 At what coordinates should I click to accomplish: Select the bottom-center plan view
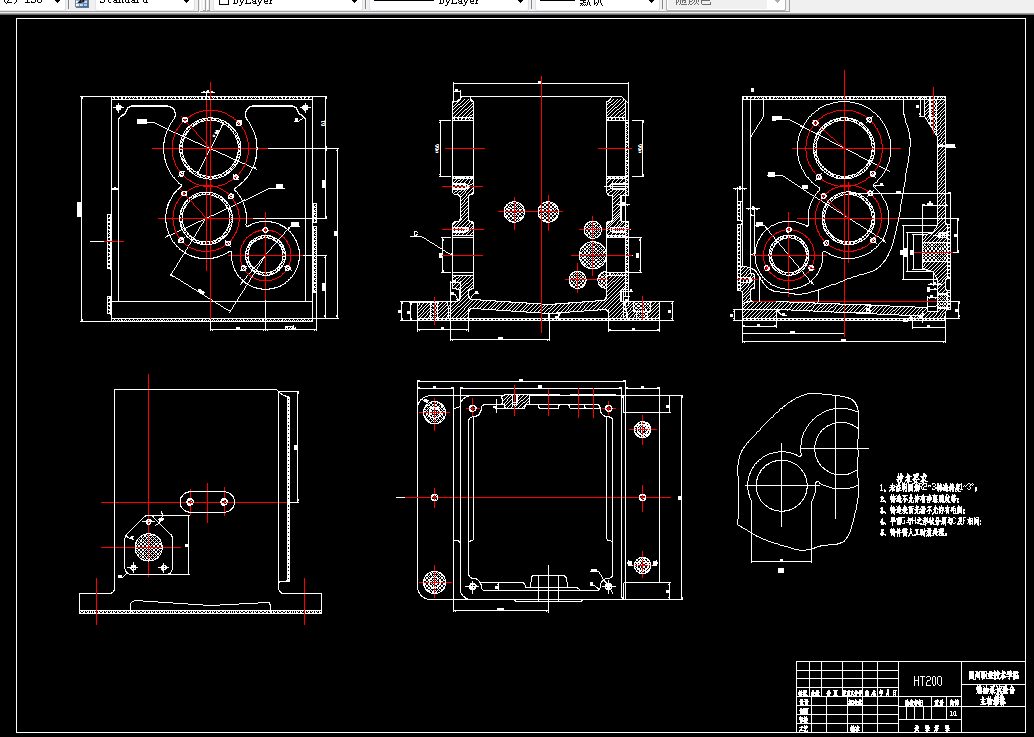pos(541,496)
